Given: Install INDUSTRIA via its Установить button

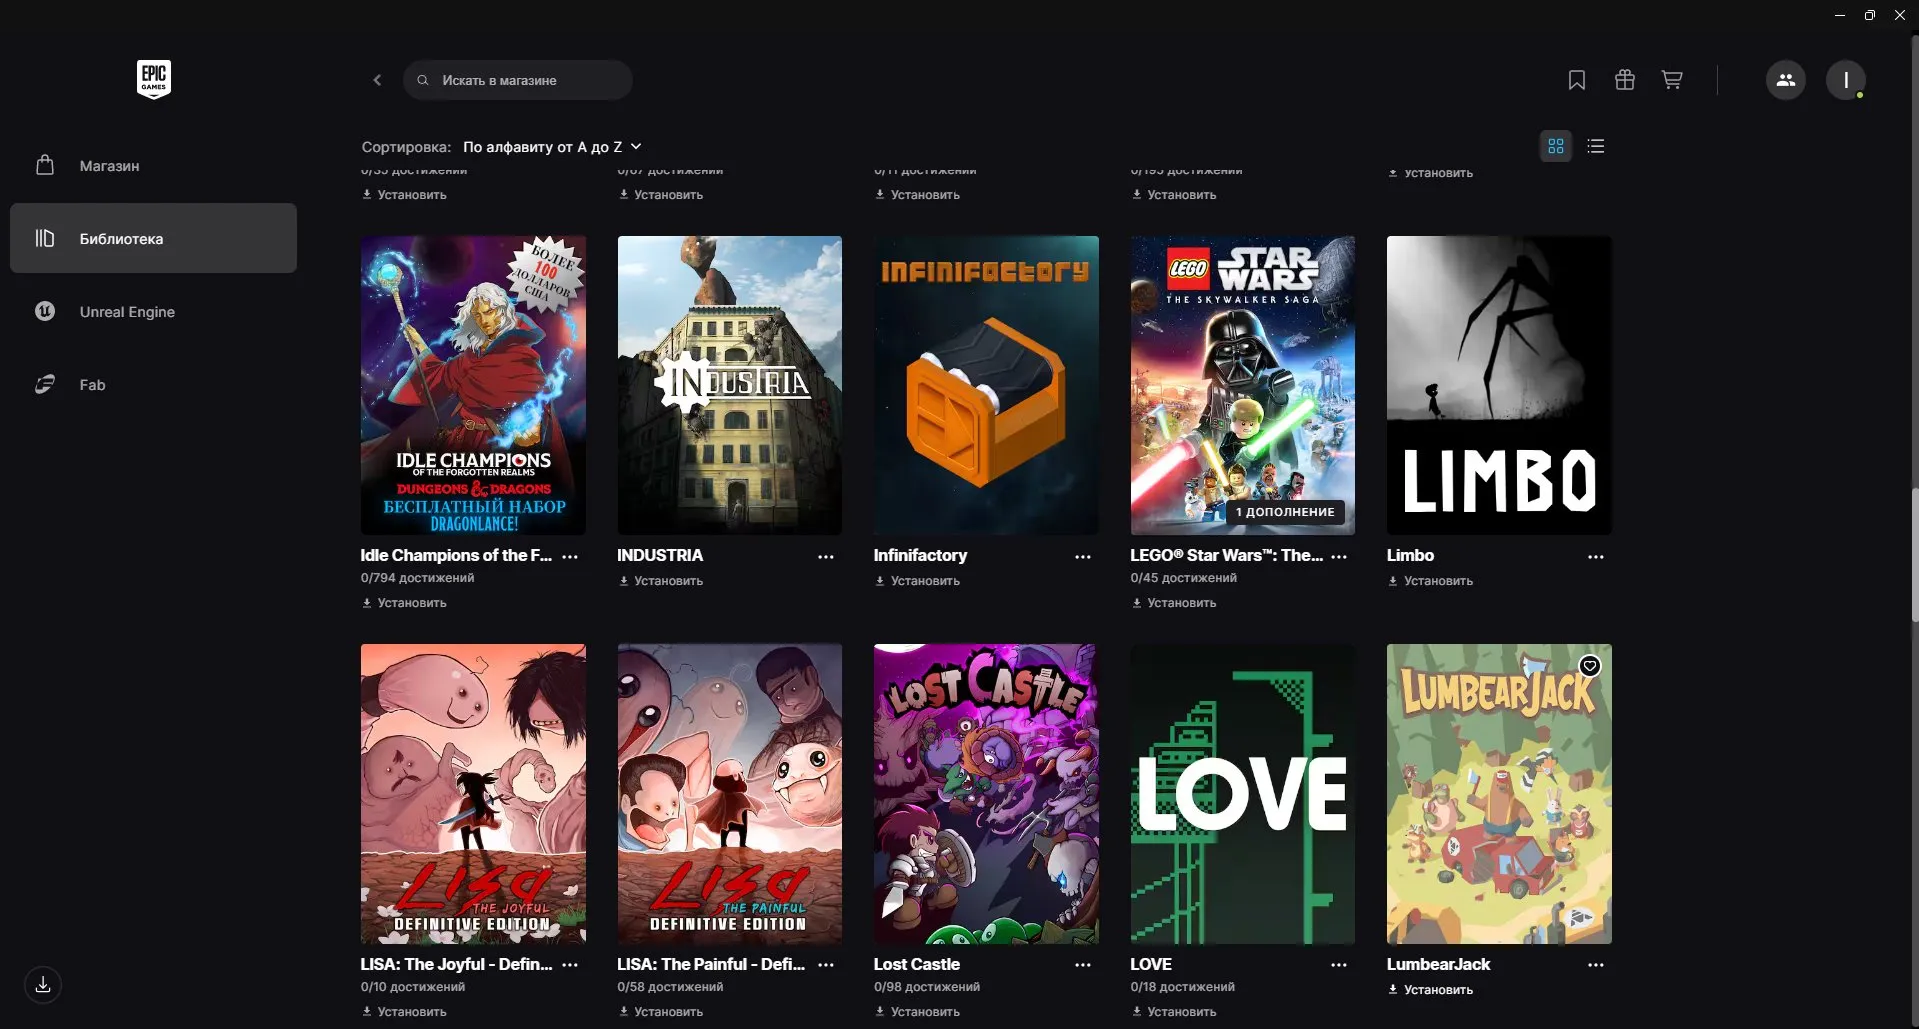Looking at the screenshot, I should [661, 581].
